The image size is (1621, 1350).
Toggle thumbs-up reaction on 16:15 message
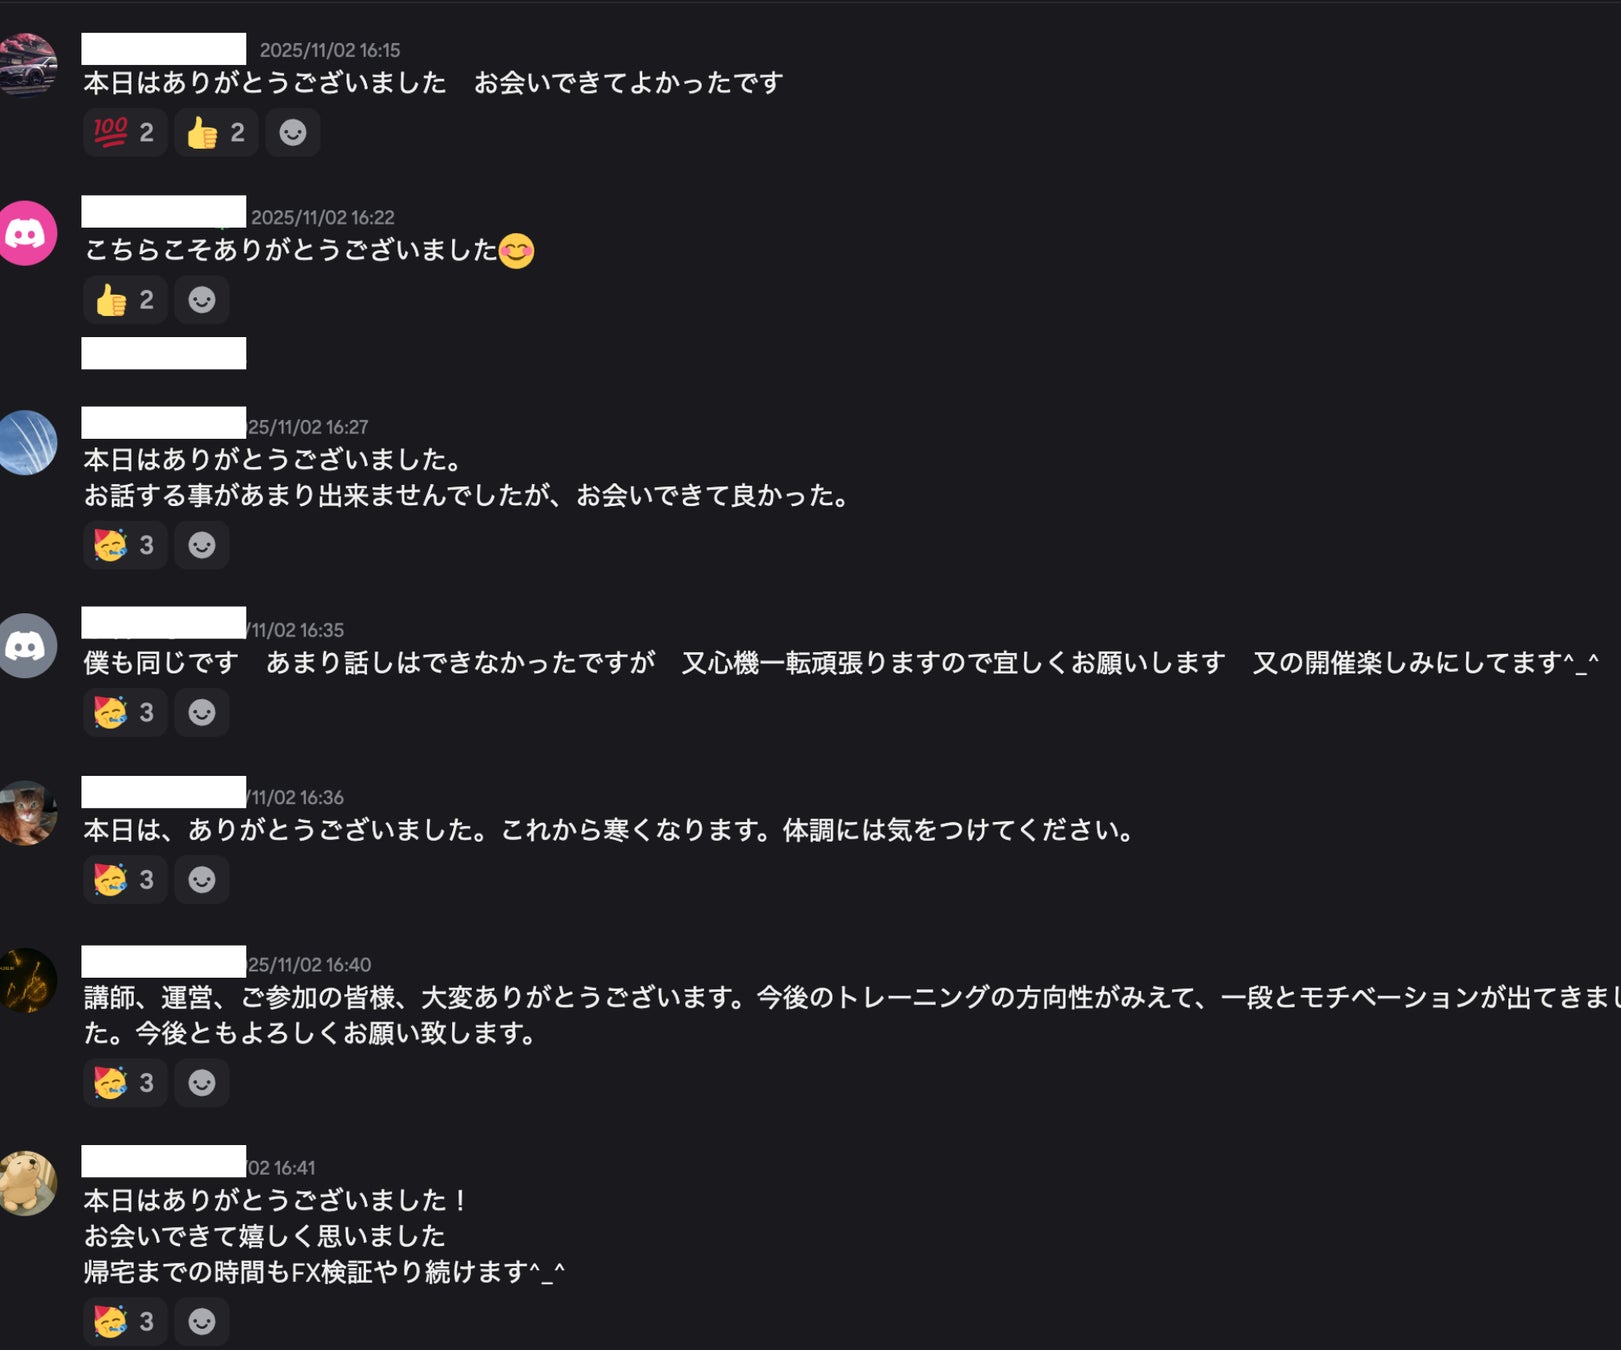216,132
